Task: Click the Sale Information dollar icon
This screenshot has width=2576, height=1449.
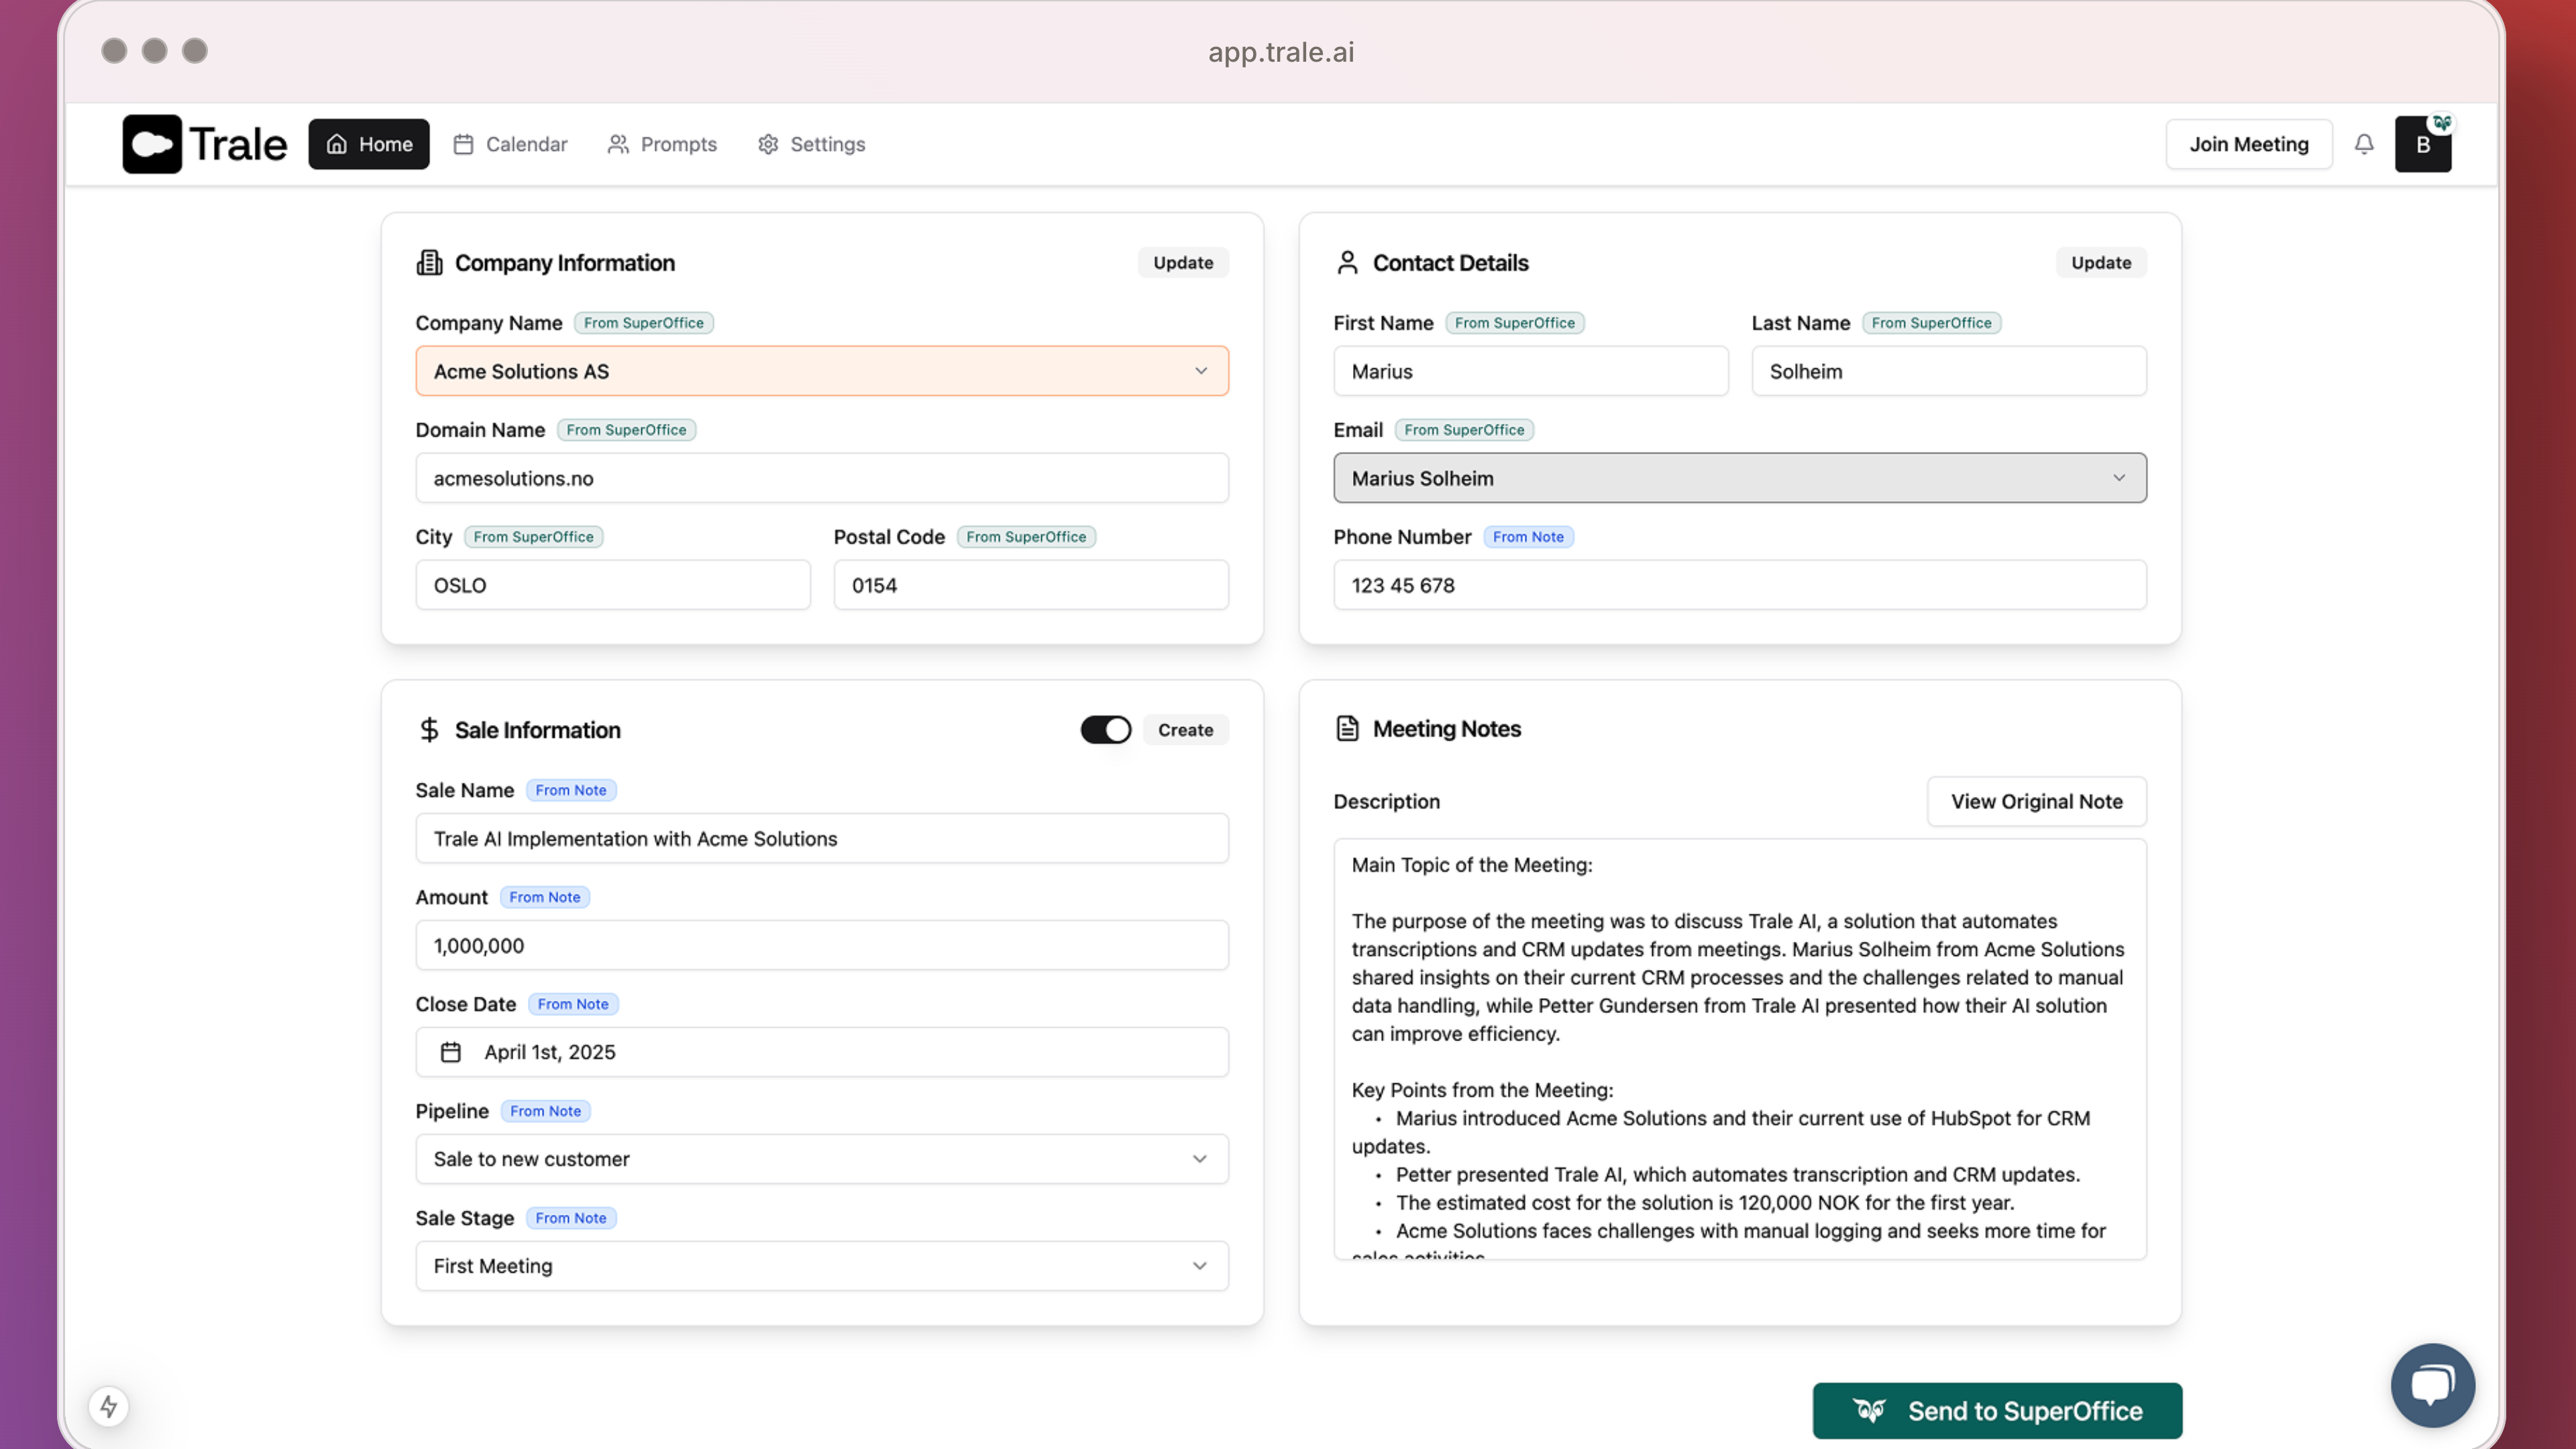Action: pos(429,730)
